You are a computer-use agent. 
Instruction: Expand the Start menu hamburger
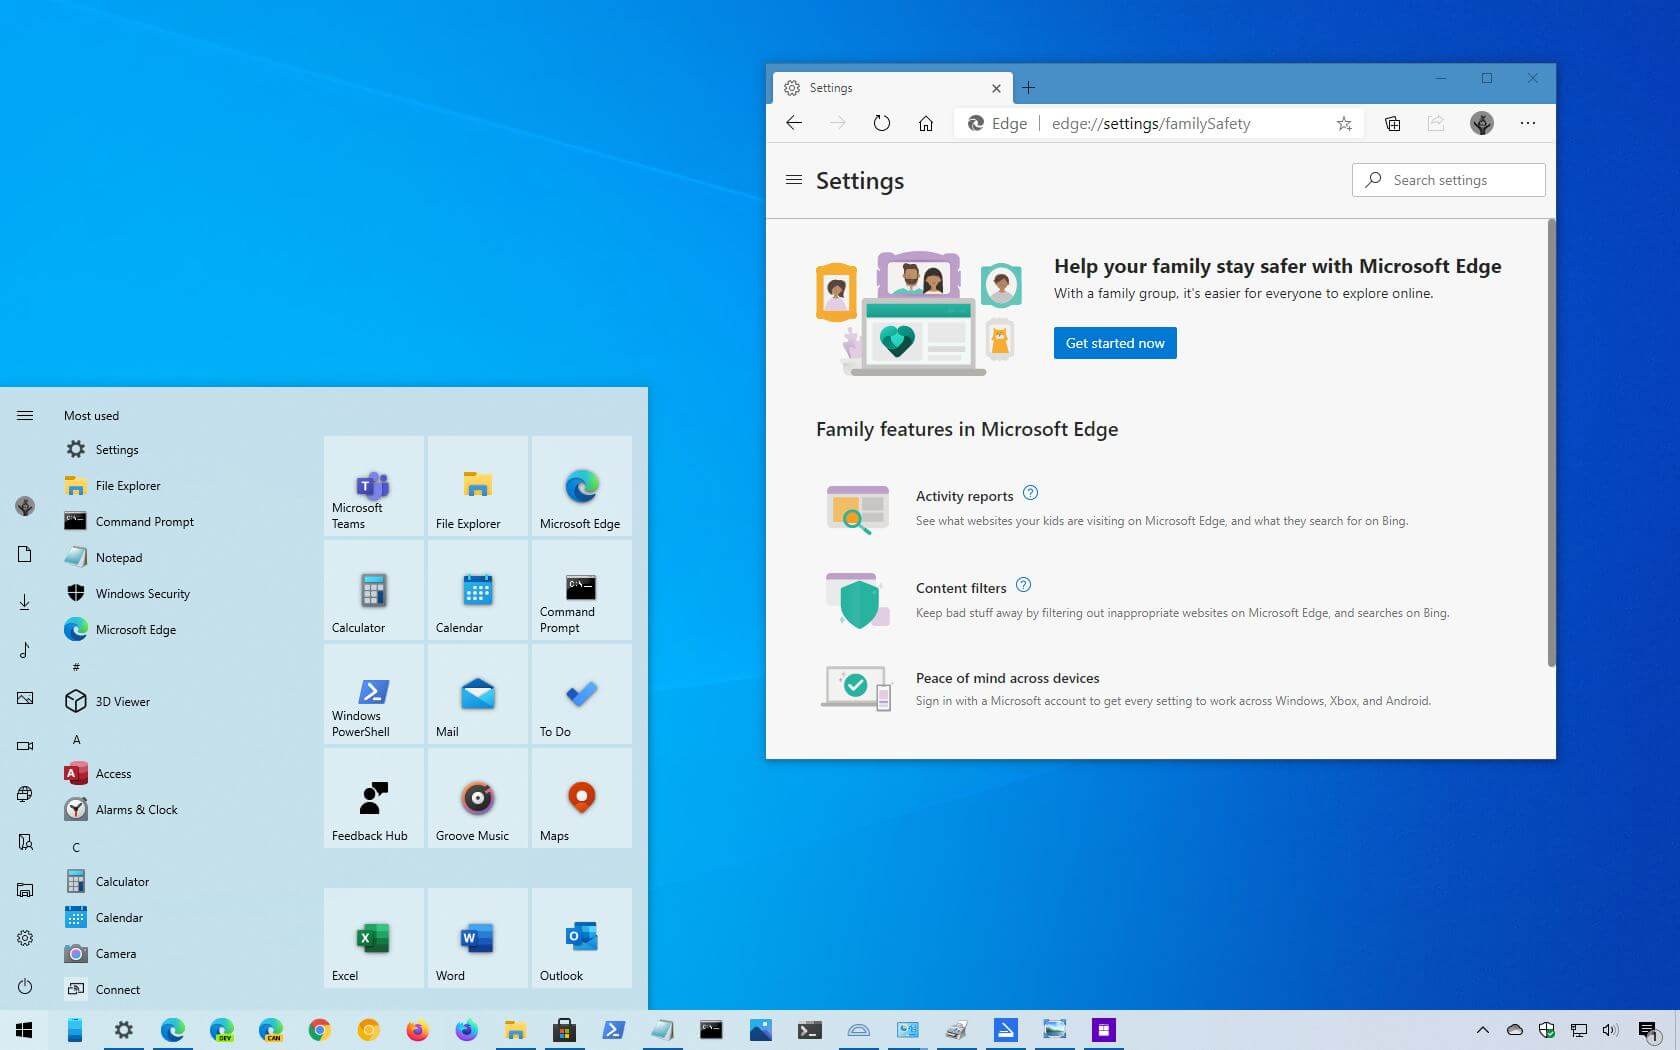[x=25, y=415]
